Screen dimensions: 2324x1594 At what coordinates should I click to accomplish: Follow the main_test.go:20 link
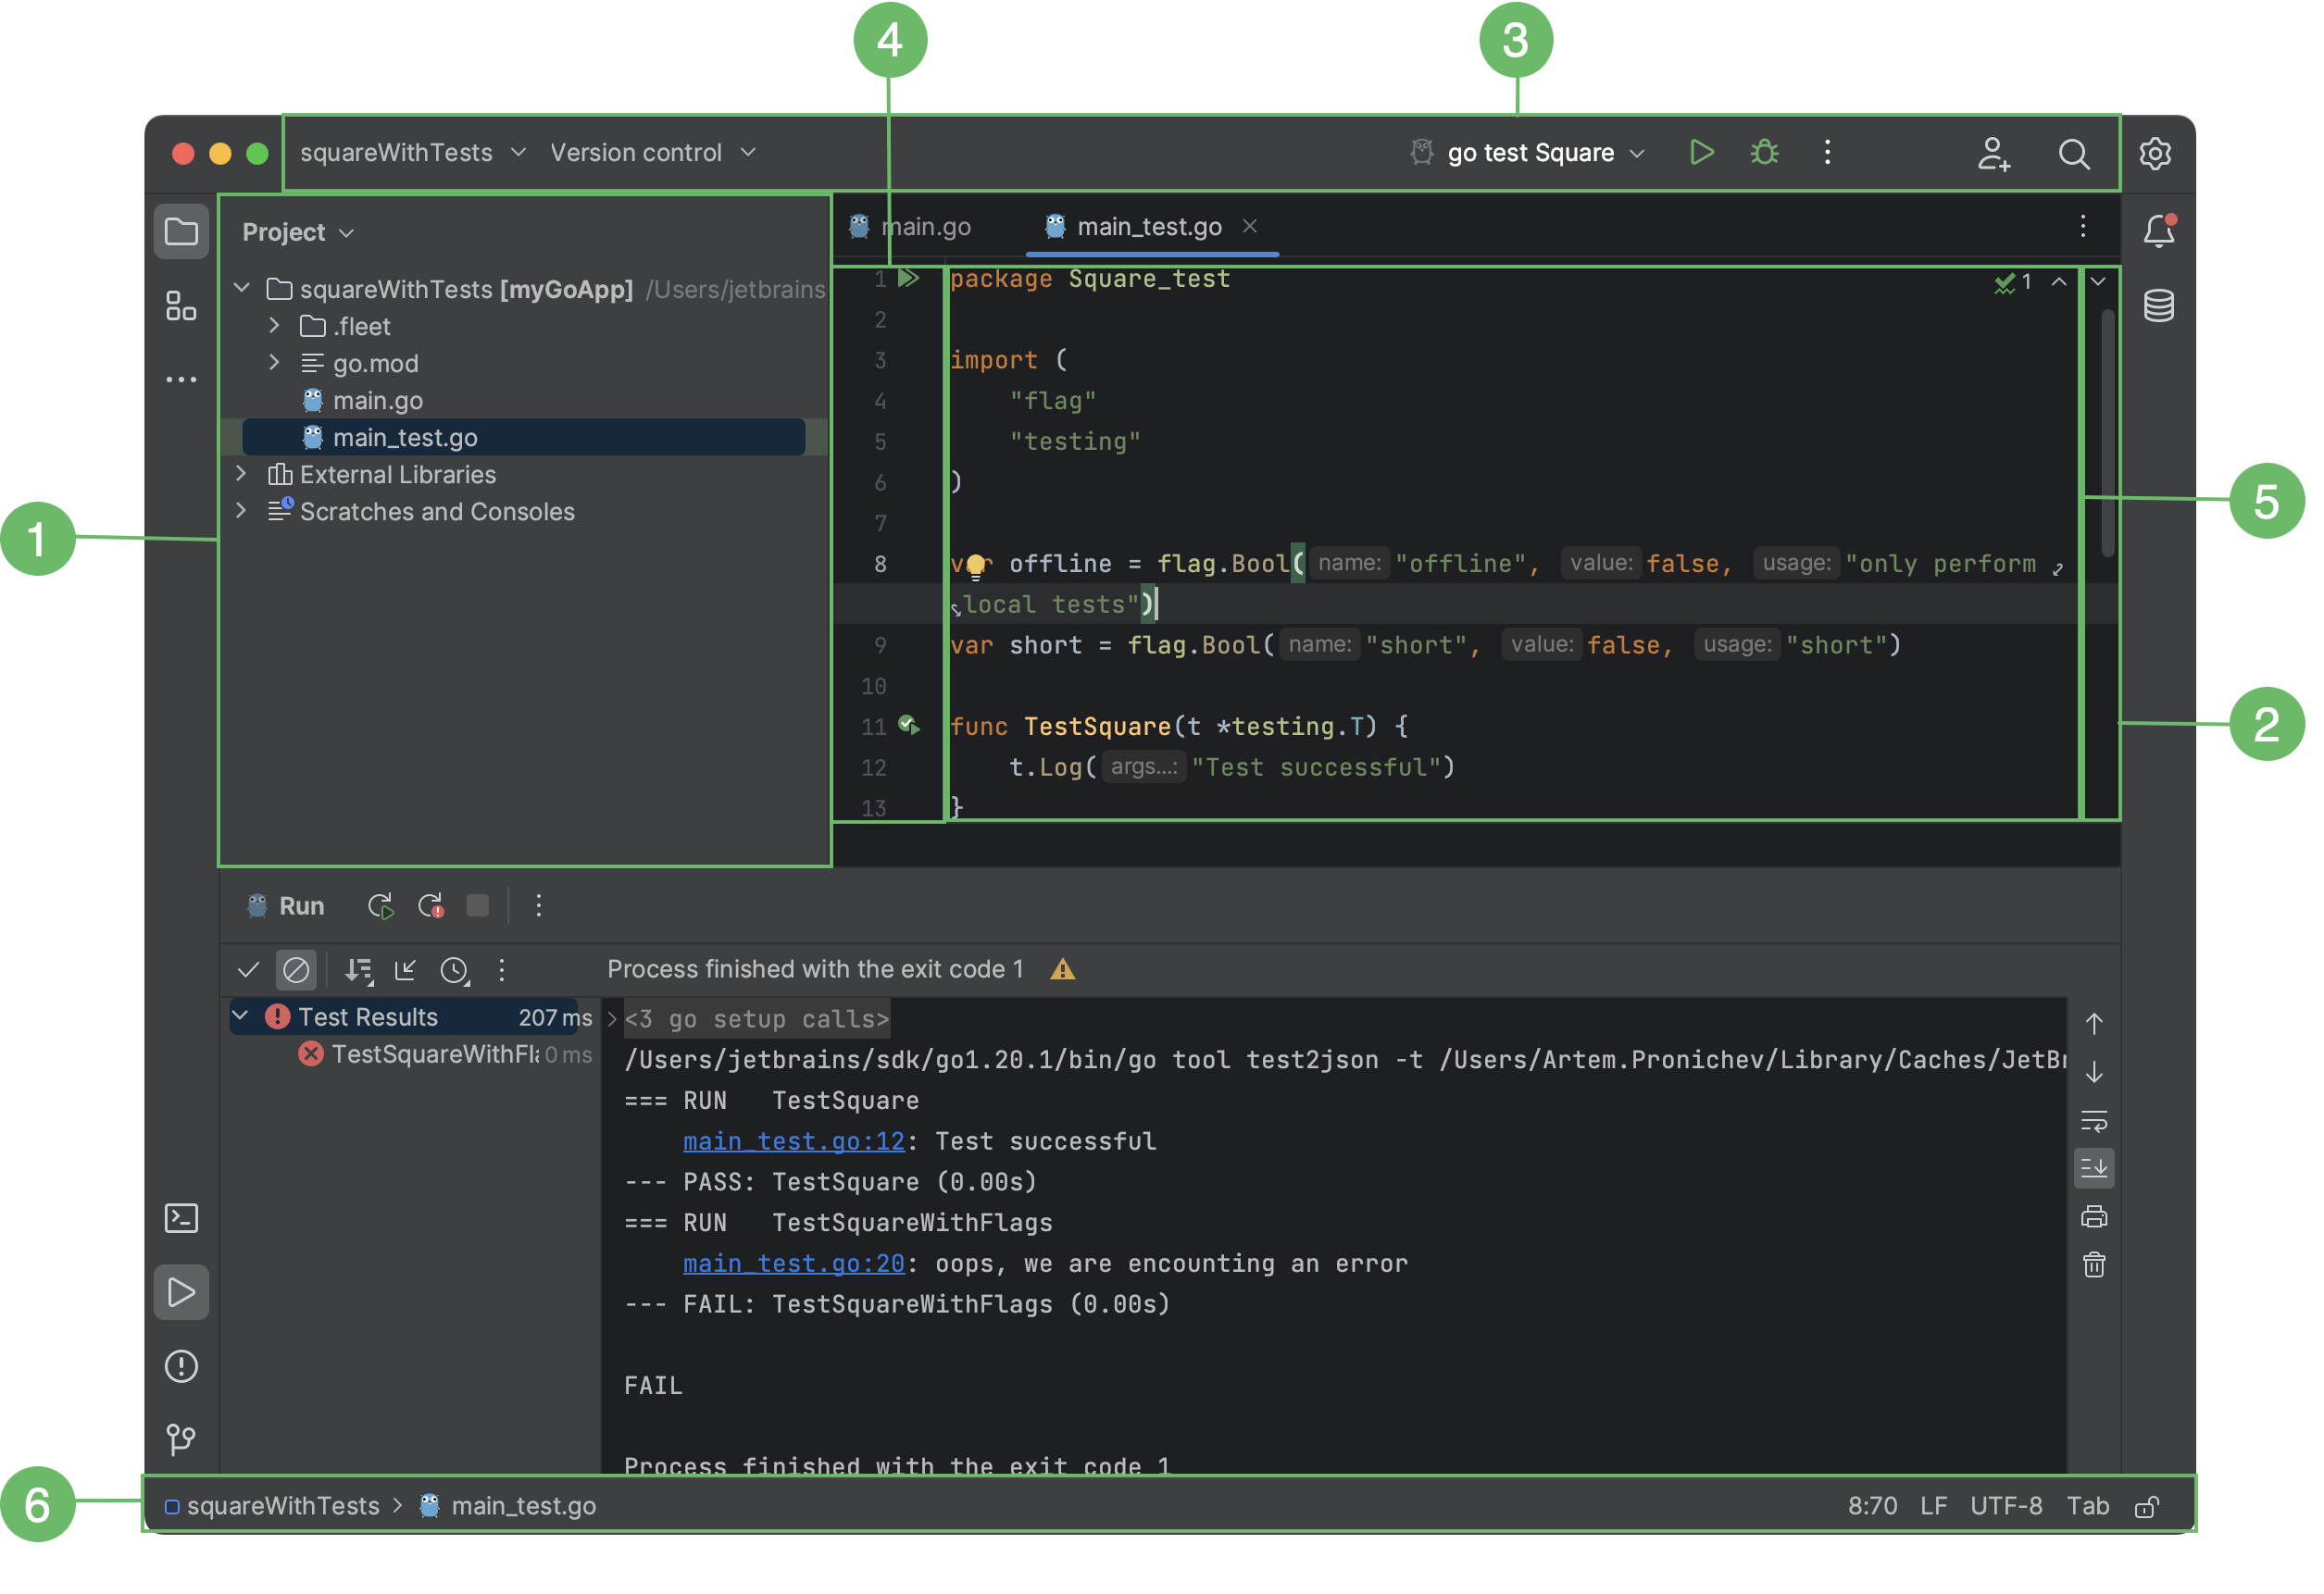793,1263
